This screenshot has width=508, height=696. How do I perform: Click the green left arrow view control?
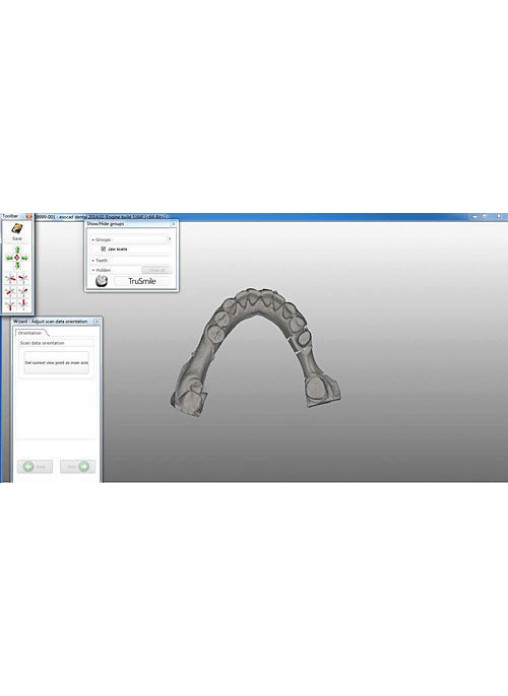pyautogui.click(x=9, y=257)
